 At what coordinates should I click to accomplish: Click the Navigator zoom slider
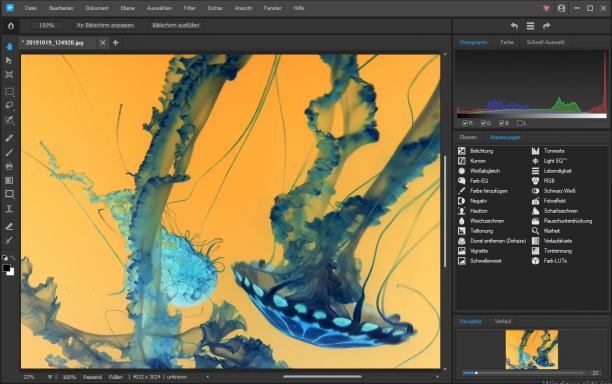(524, 373)
